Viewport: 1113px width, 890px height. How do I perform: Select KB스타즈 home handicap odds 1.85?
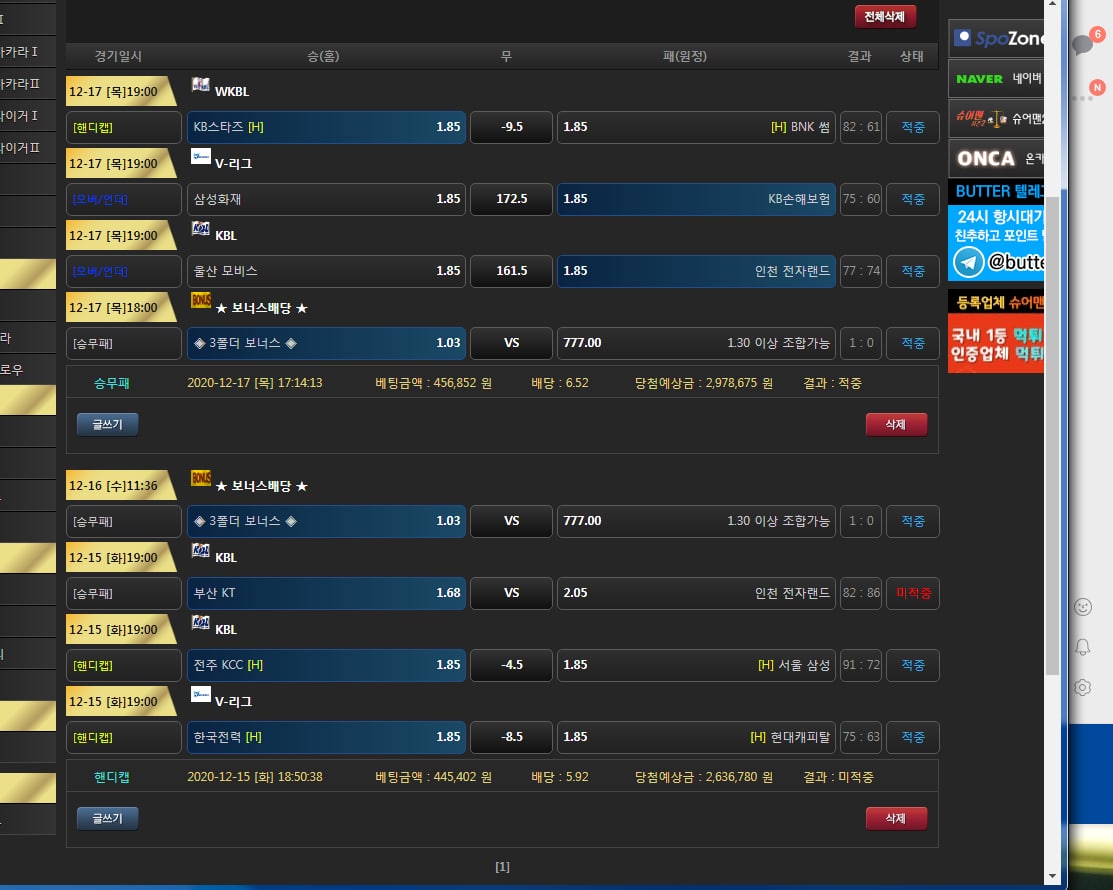click(x=326, y=127)
